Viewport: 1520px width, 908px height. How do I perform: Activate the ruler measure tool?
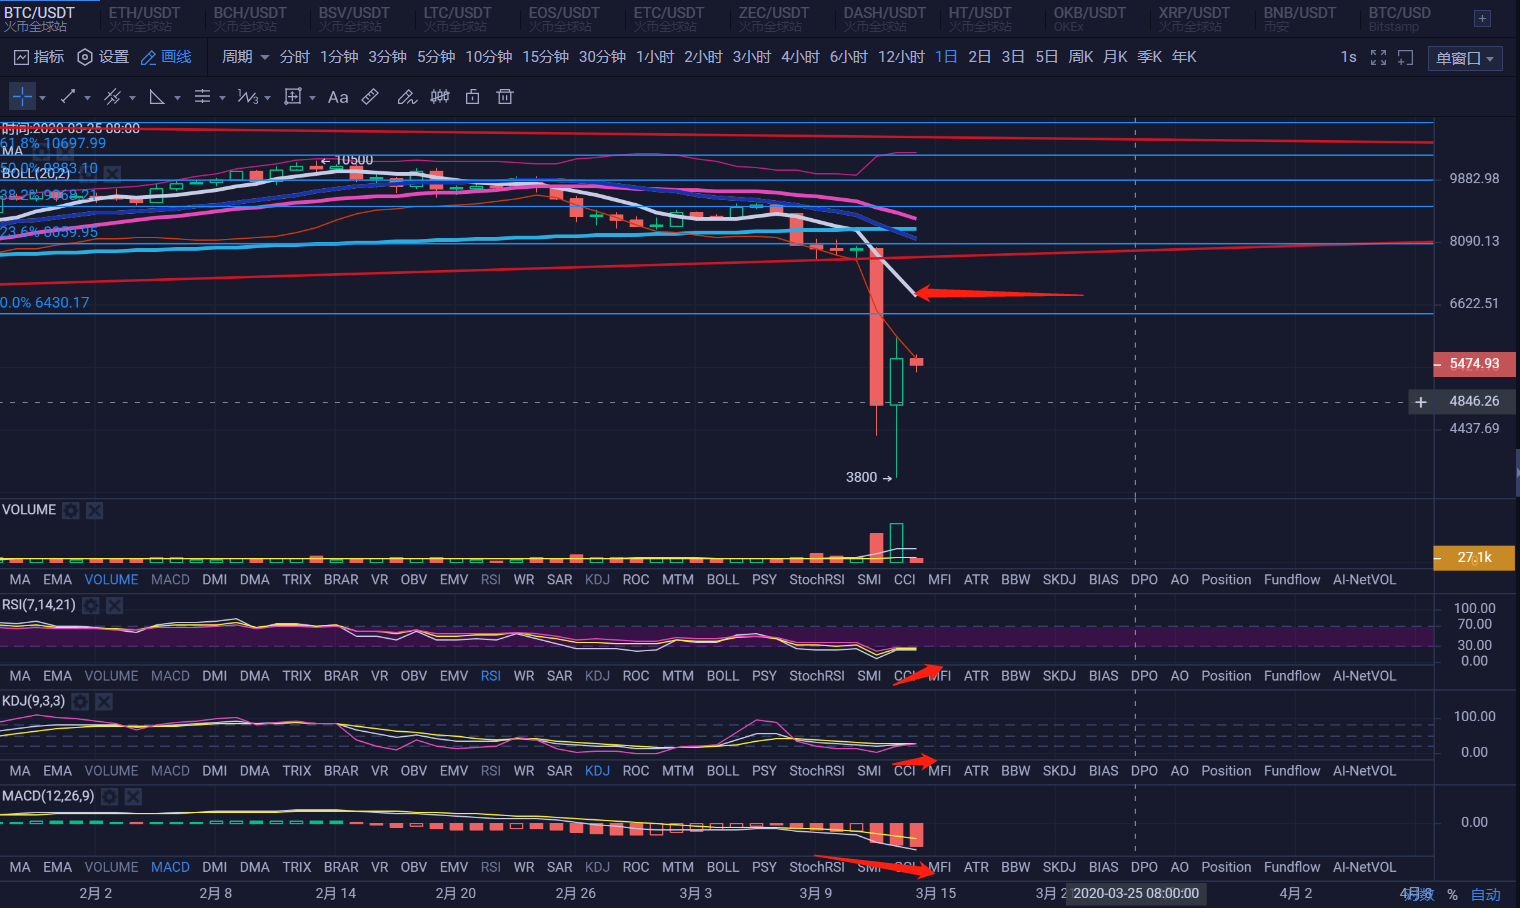pyautogui.click(x=370, y=97)
